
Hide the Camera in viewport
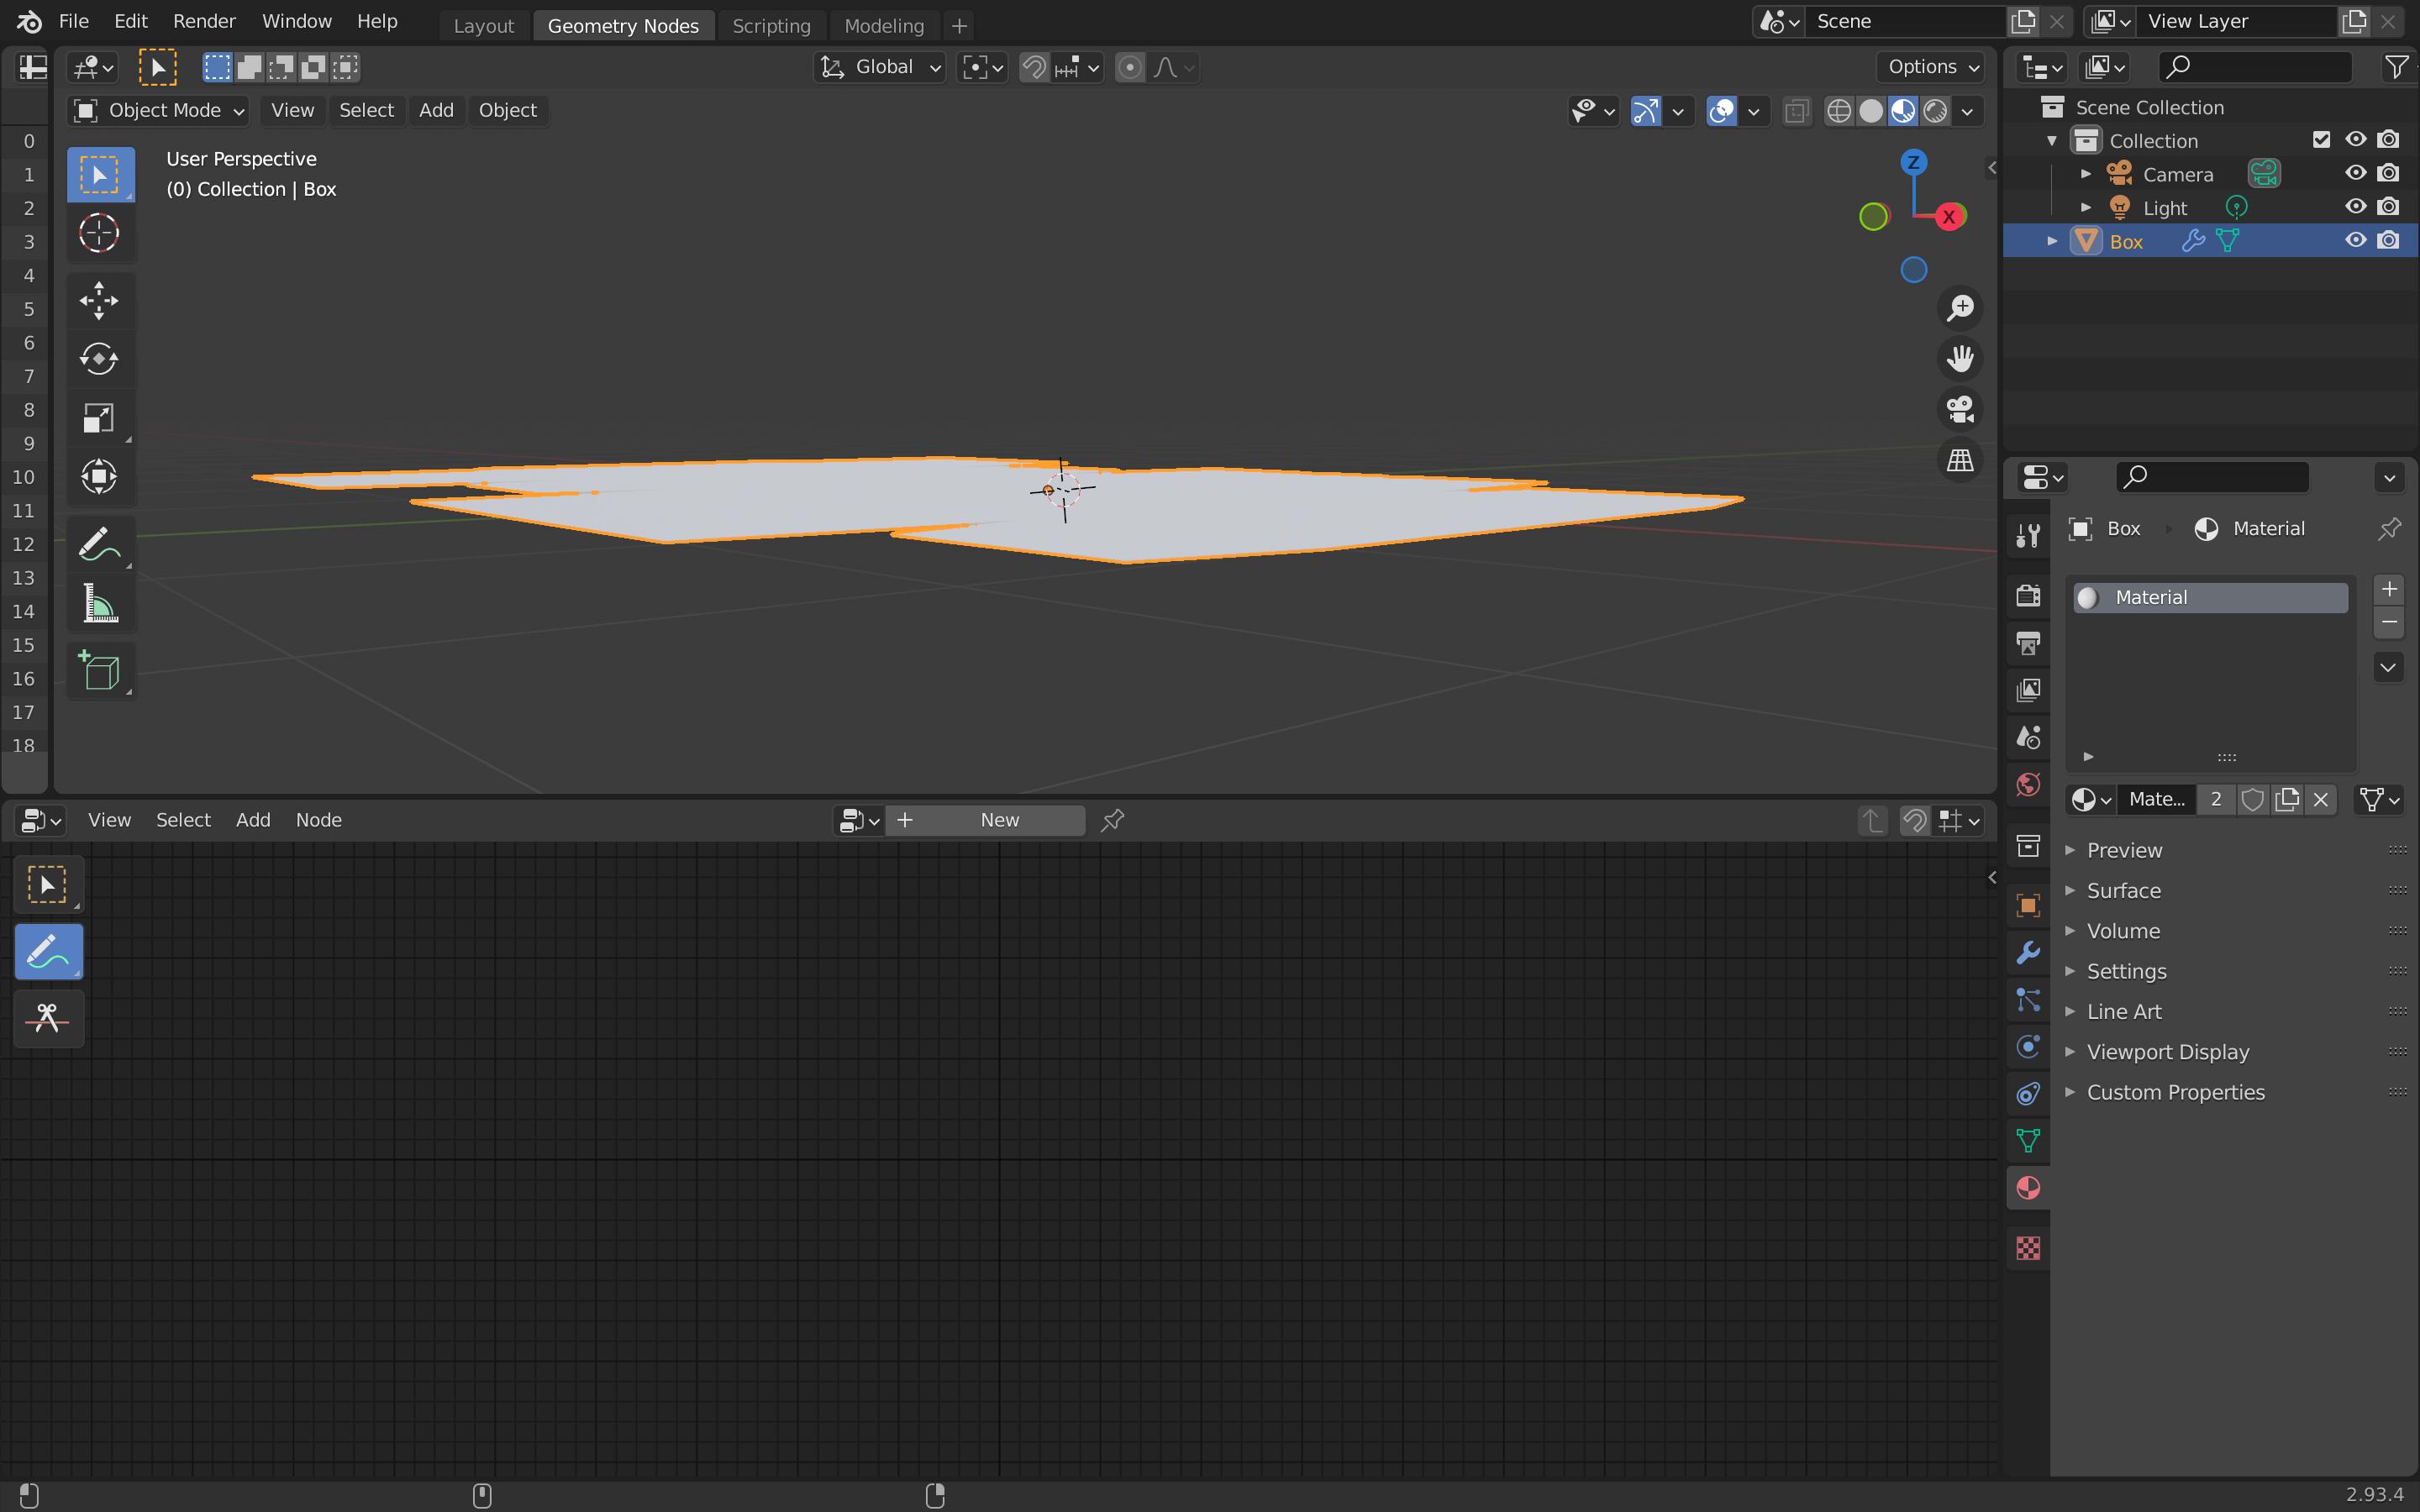coord(2356,173)
